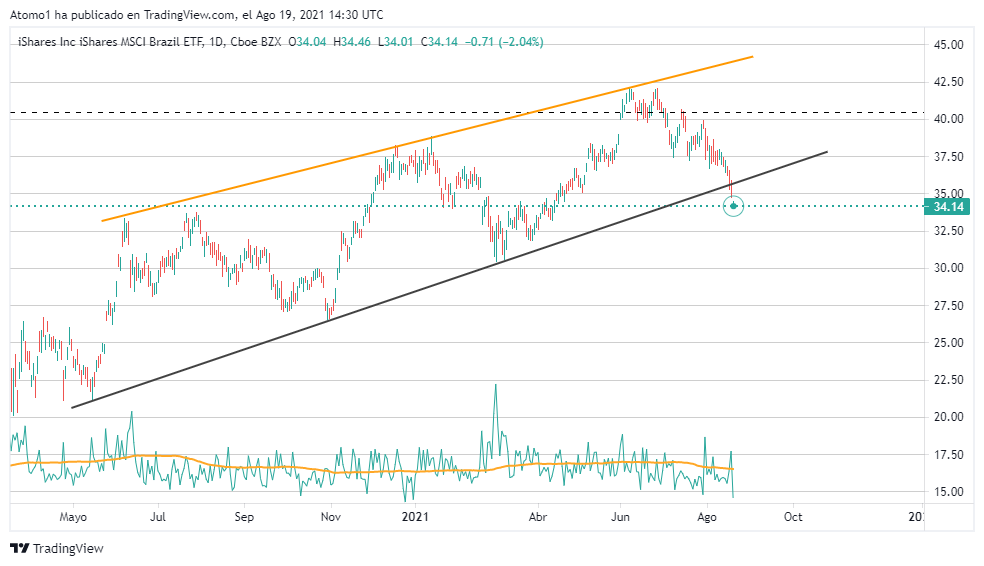The height and width of the screenshot is (566, 984).
Task: Select the dark gray lower channel trendline
Action: point(449,280)
